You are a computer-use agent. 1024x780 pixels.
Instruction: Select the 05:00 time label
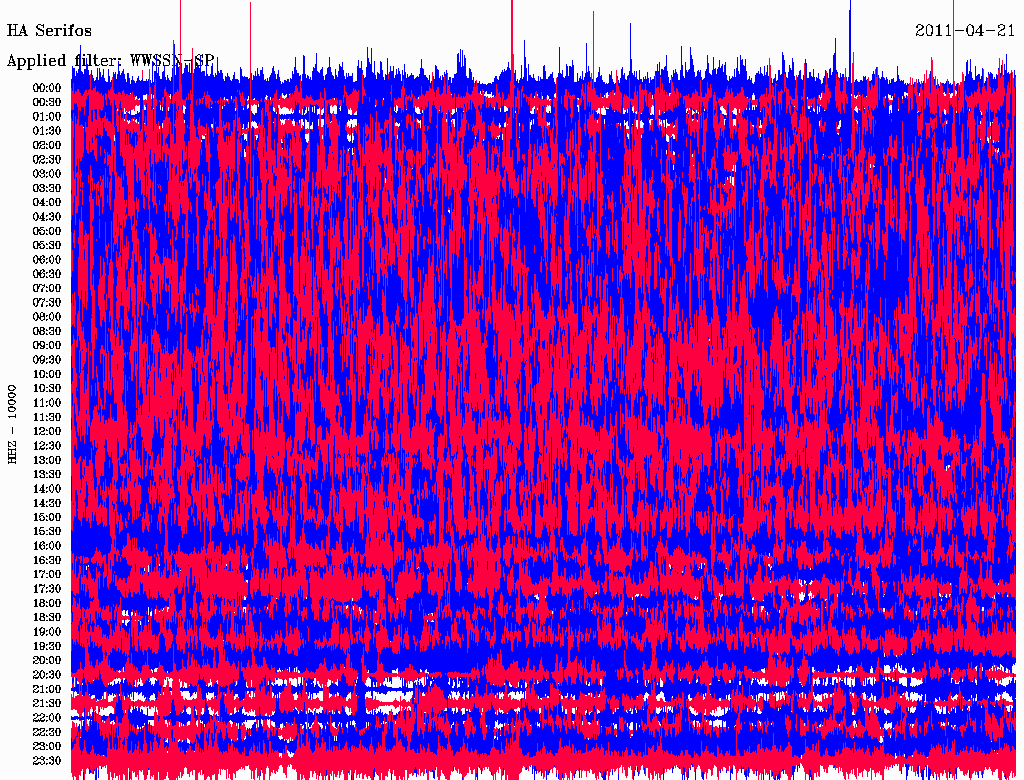(x=47, y=231)
